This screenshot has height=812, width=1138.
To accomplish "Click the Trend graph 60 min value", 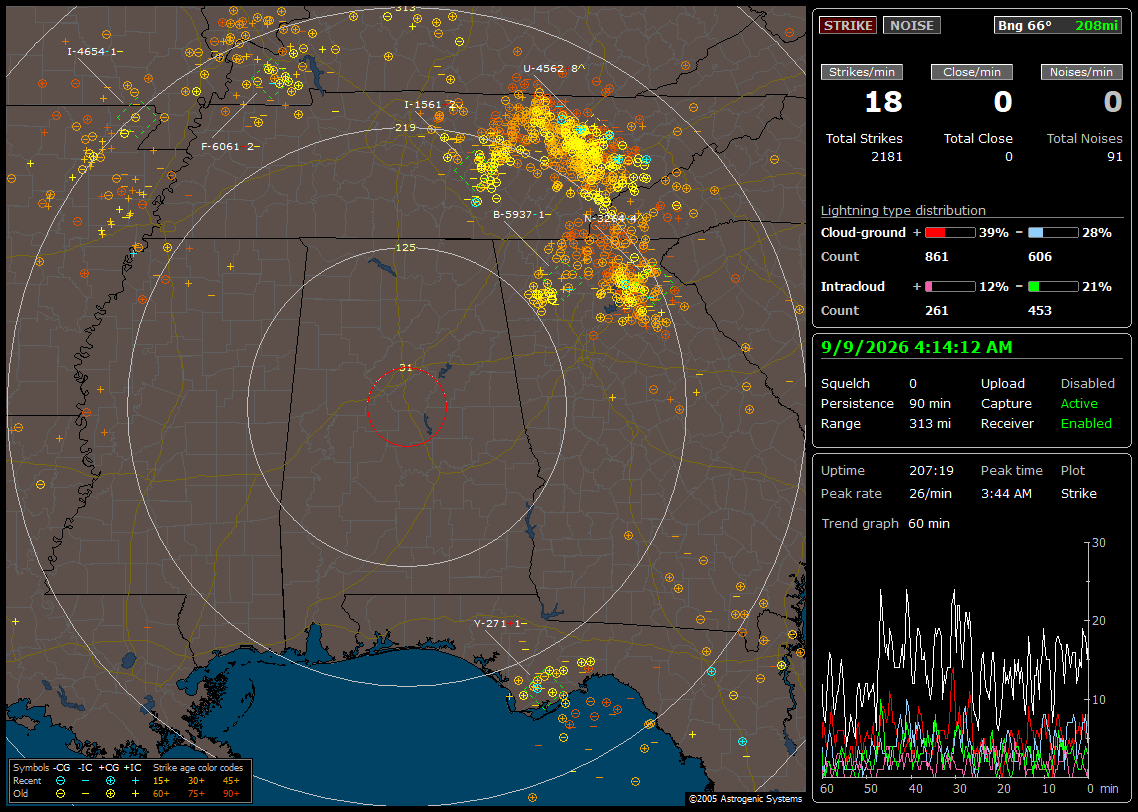I will 928,523.
